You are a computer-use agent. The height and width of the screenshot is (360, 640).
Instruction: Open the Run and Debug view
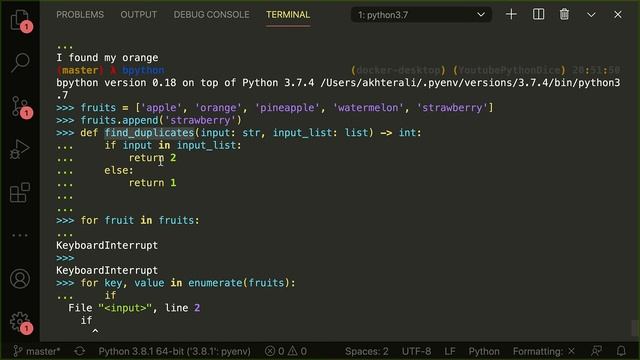click(20, 149)
